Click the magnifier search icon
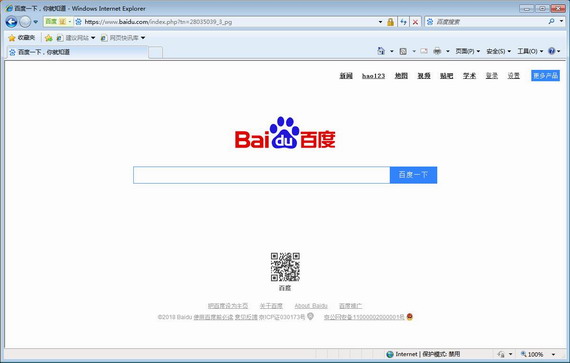The image size is (570, 363). (551, 21)
